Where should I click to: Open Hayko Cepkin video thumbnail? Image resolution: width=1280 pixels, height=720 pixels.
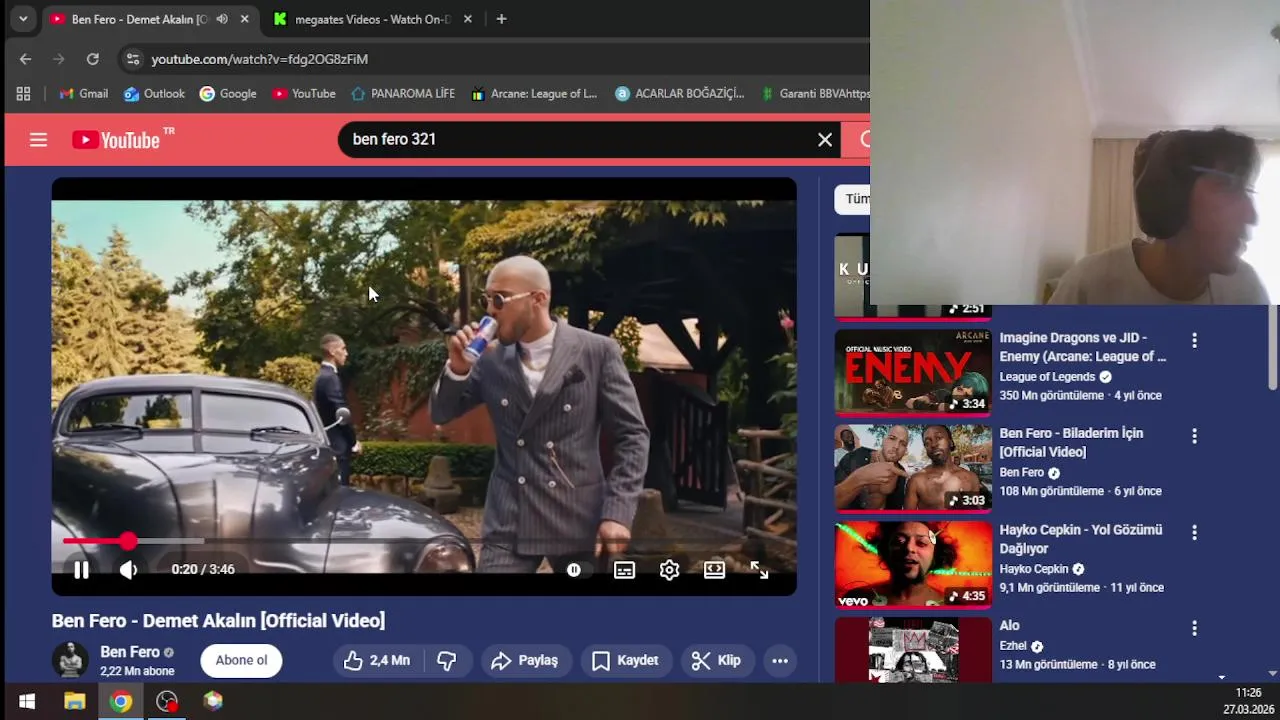913,564
